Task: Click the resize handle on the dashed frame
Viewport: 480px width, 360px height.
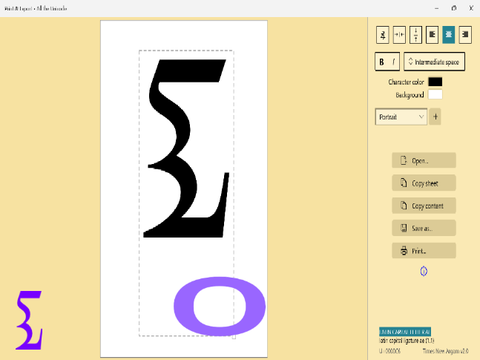Action: [x=234, y=337]
